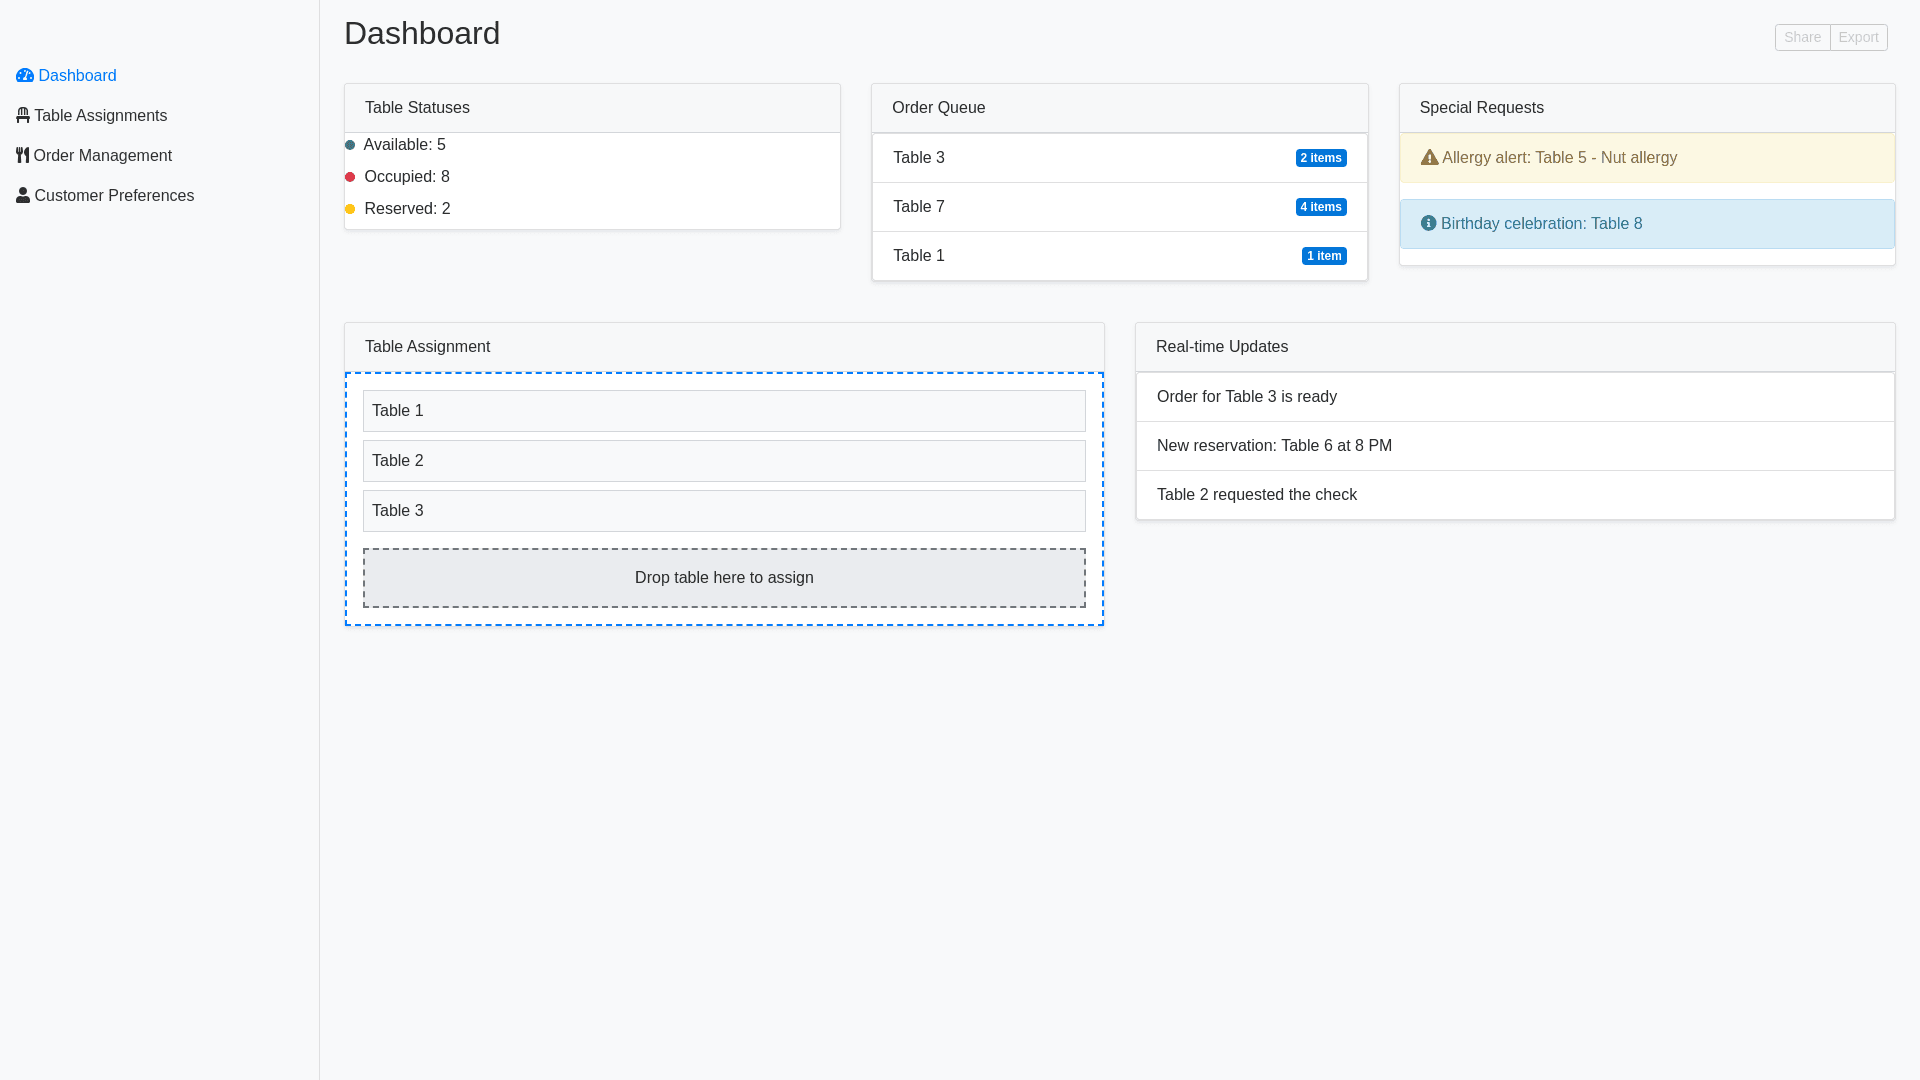Click the gray Available status dot

click(350, 146)
